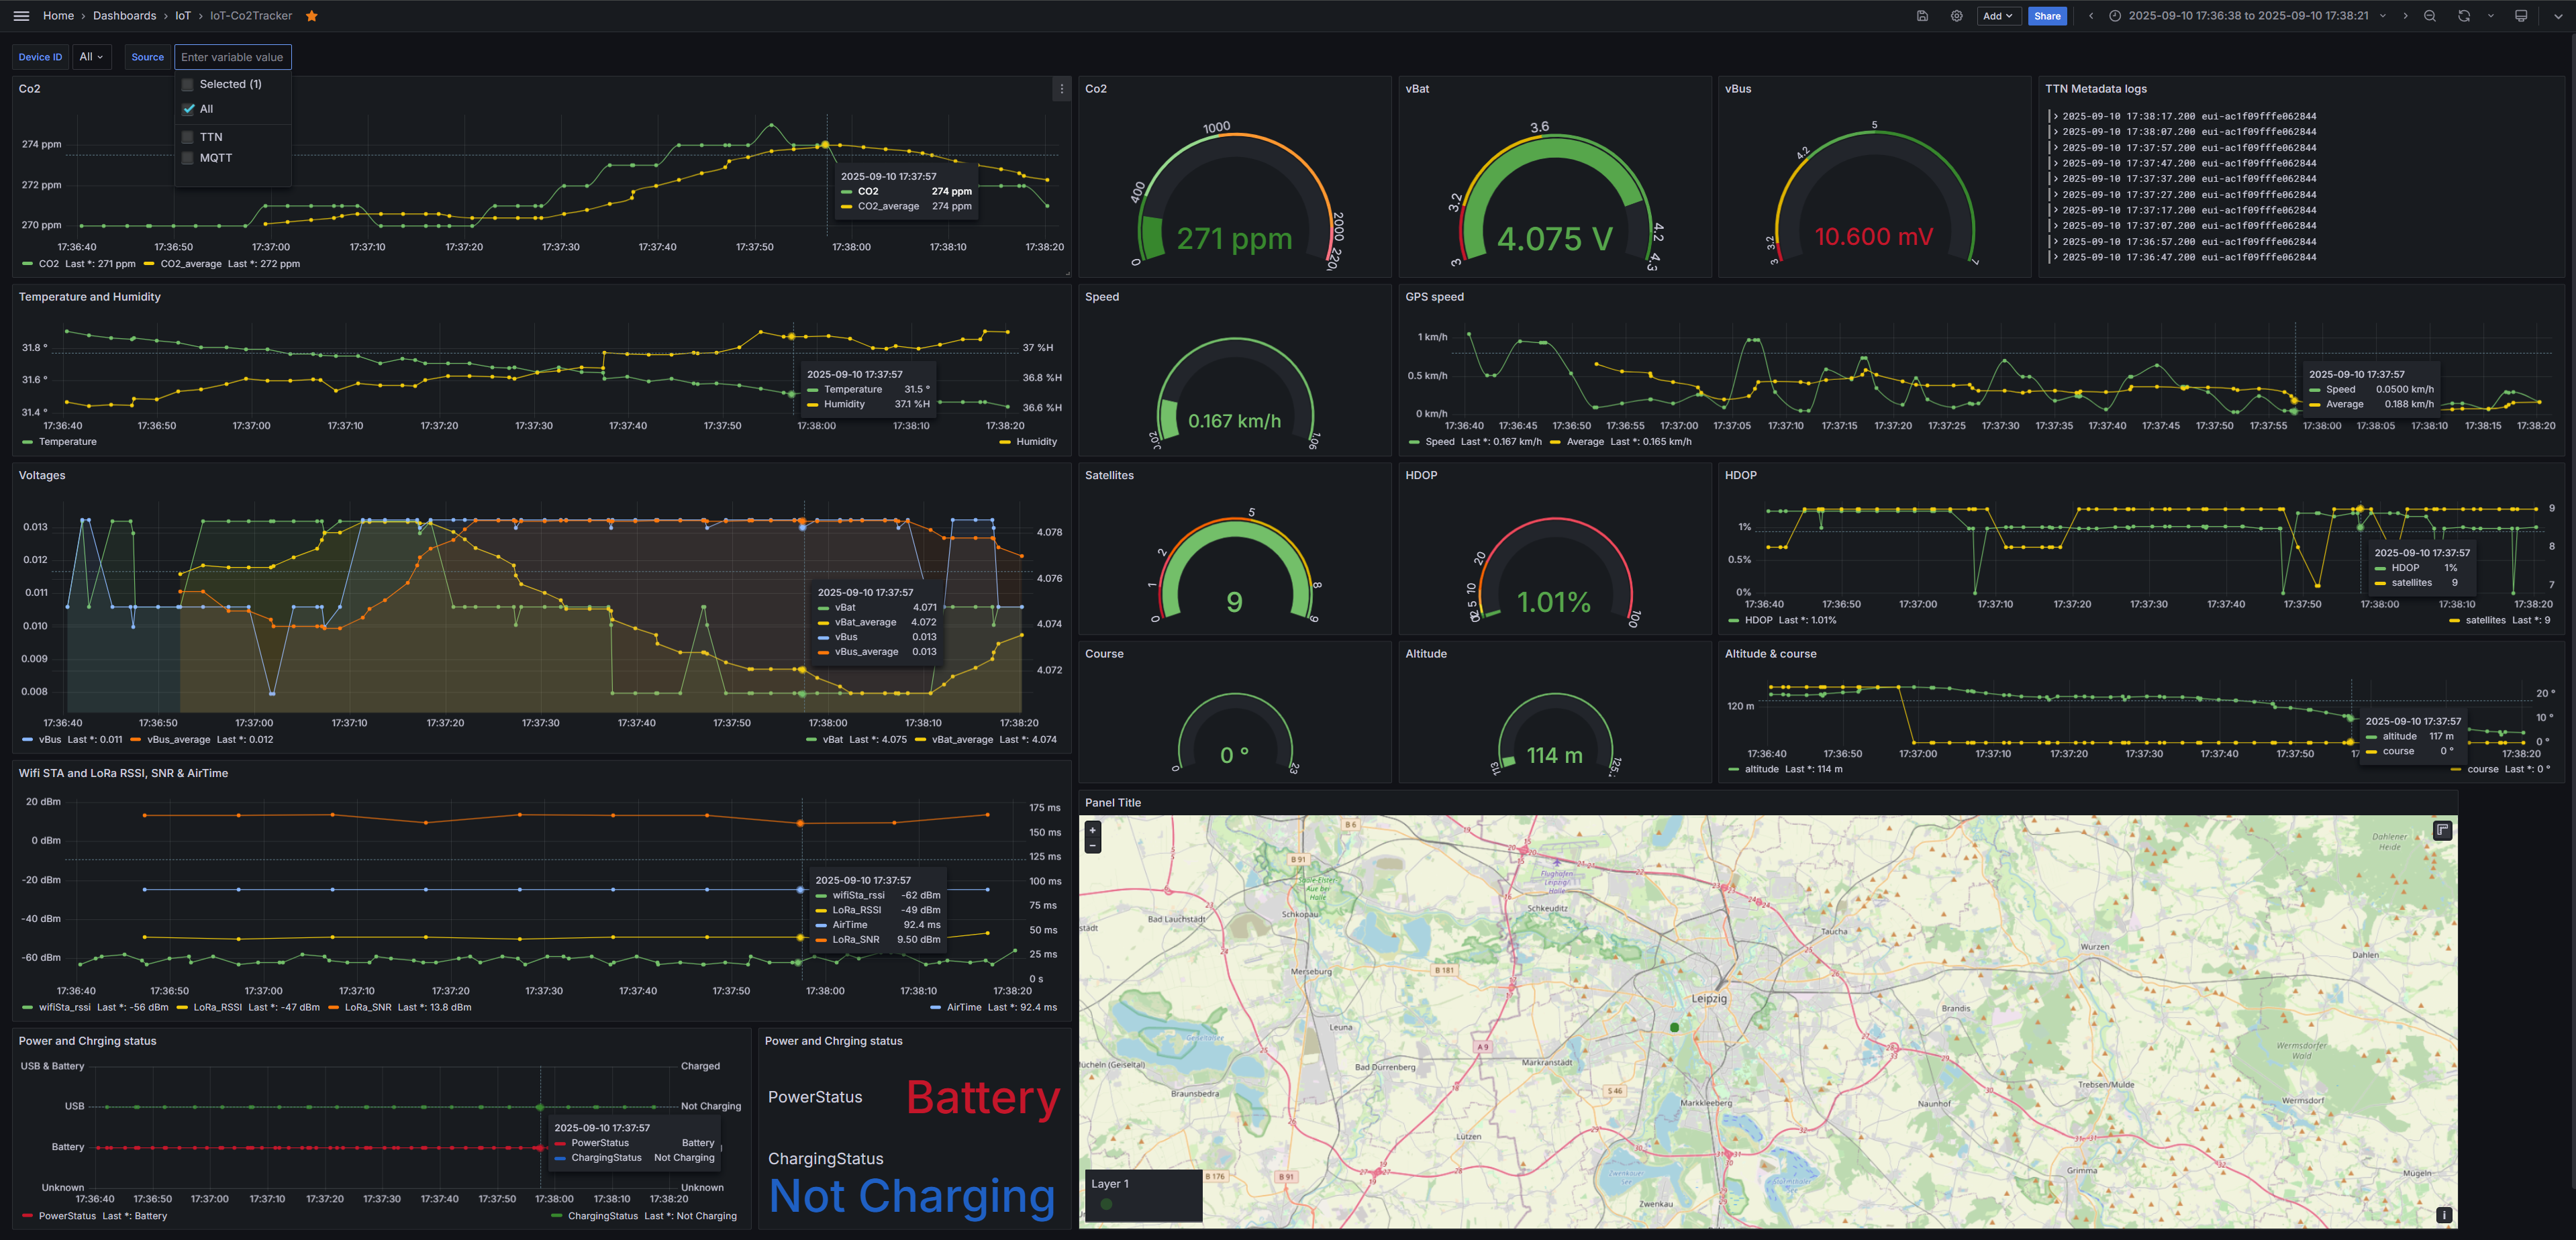Check the TTN source checkbox
2576x1240 pixels.
pos(187,137)
